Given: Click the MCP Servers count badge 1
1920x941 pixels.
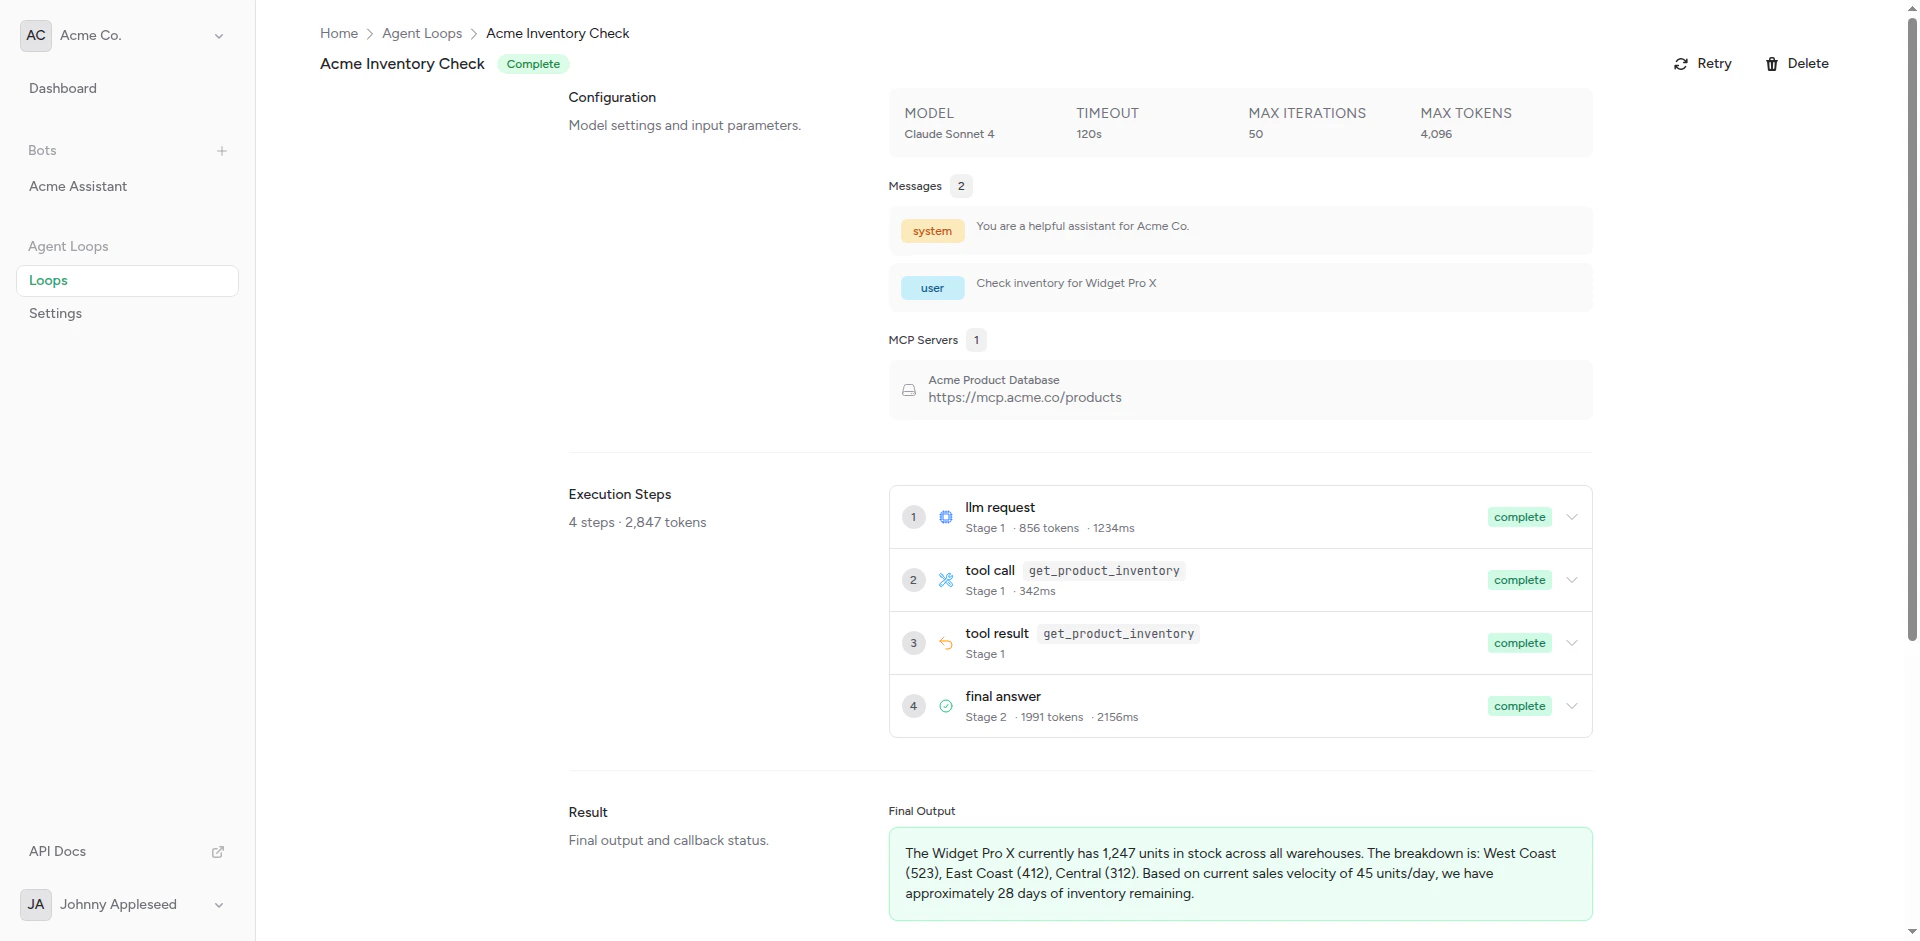Looking at the screenshot, I should tap(976, 340).
